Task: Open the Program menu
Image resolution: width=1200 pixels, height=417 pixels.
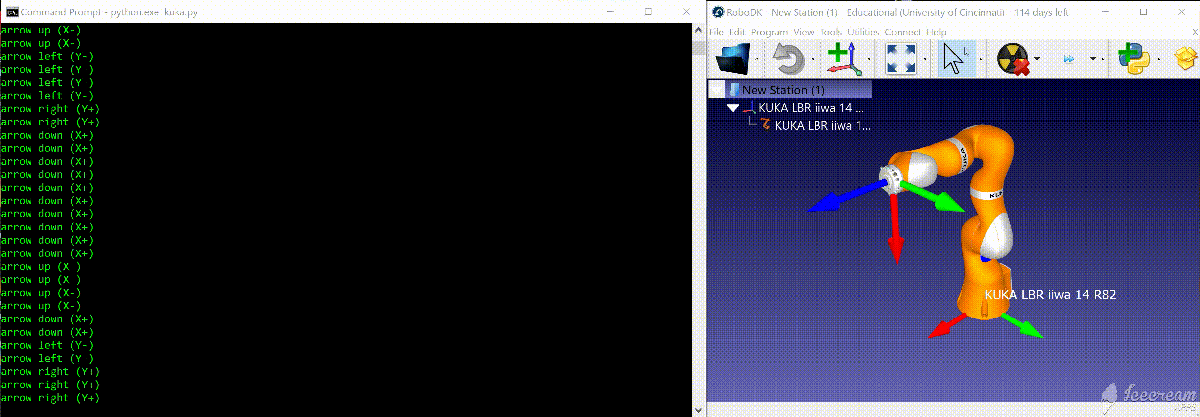Action: (769, 32)
